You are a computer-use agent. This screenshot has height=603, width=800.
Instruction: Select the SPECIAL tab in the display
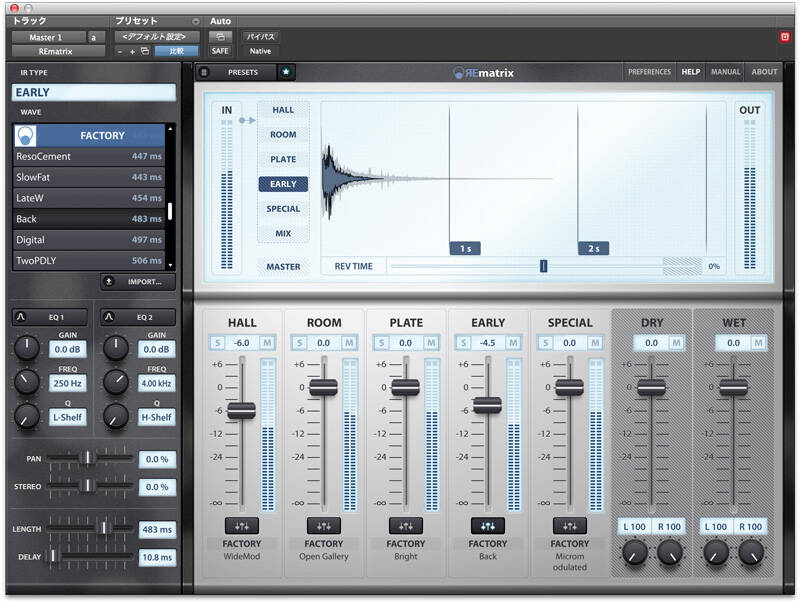[x=283, y=209]
